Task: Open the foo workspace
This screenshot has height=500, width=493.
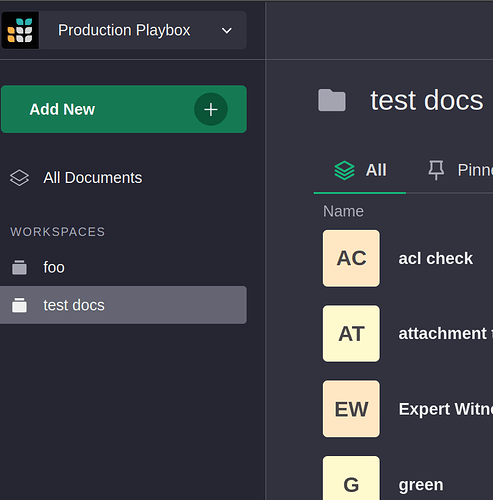Action: click(54, 267)
